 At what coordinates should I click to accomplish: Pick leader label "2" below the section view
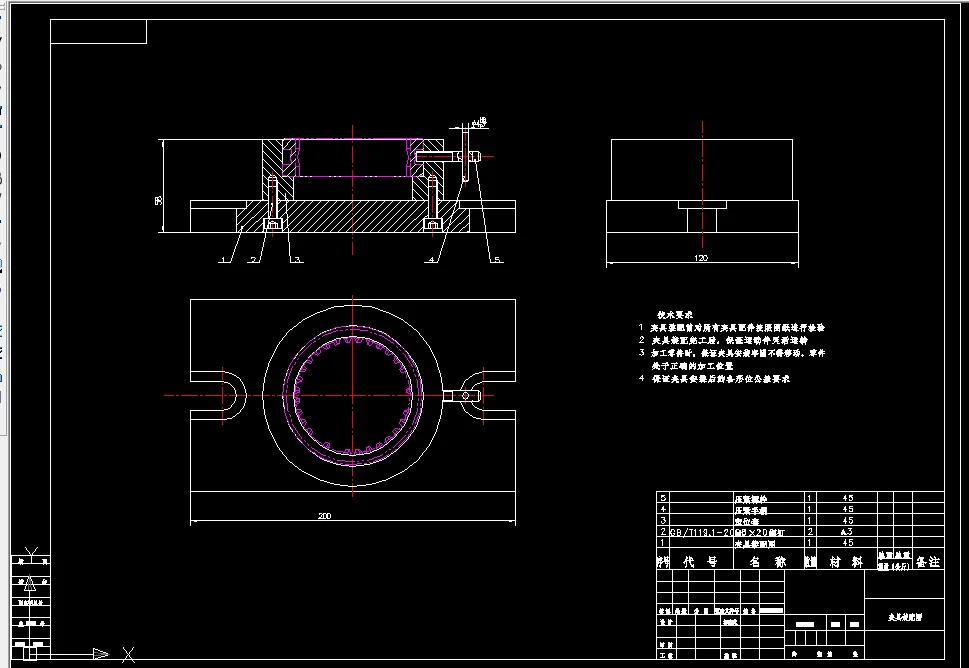(253, 260)
